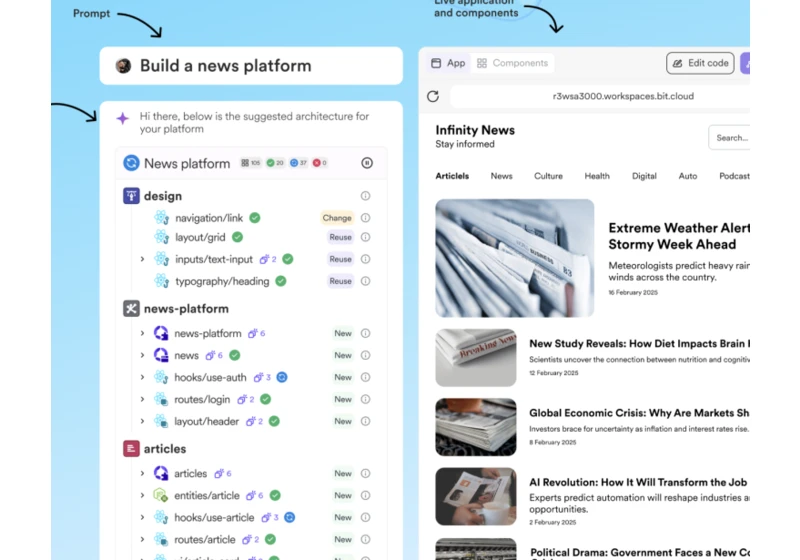Image resolution: width=800 pixels, height=560 pixels.
Task: Click user avatar in prompt box
Action: point(123,66)
